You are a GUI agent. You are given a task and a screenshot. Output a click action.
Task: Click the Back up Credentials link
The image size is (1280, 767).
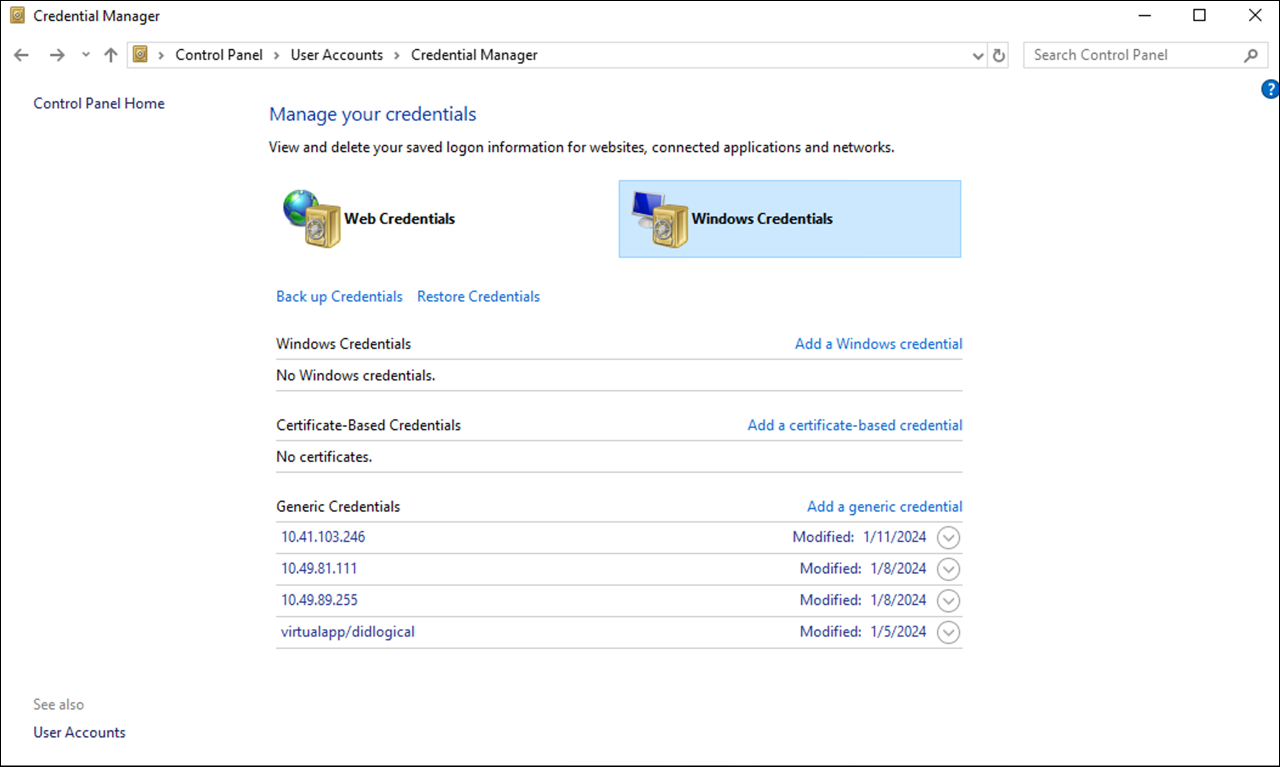pos(339,296)
